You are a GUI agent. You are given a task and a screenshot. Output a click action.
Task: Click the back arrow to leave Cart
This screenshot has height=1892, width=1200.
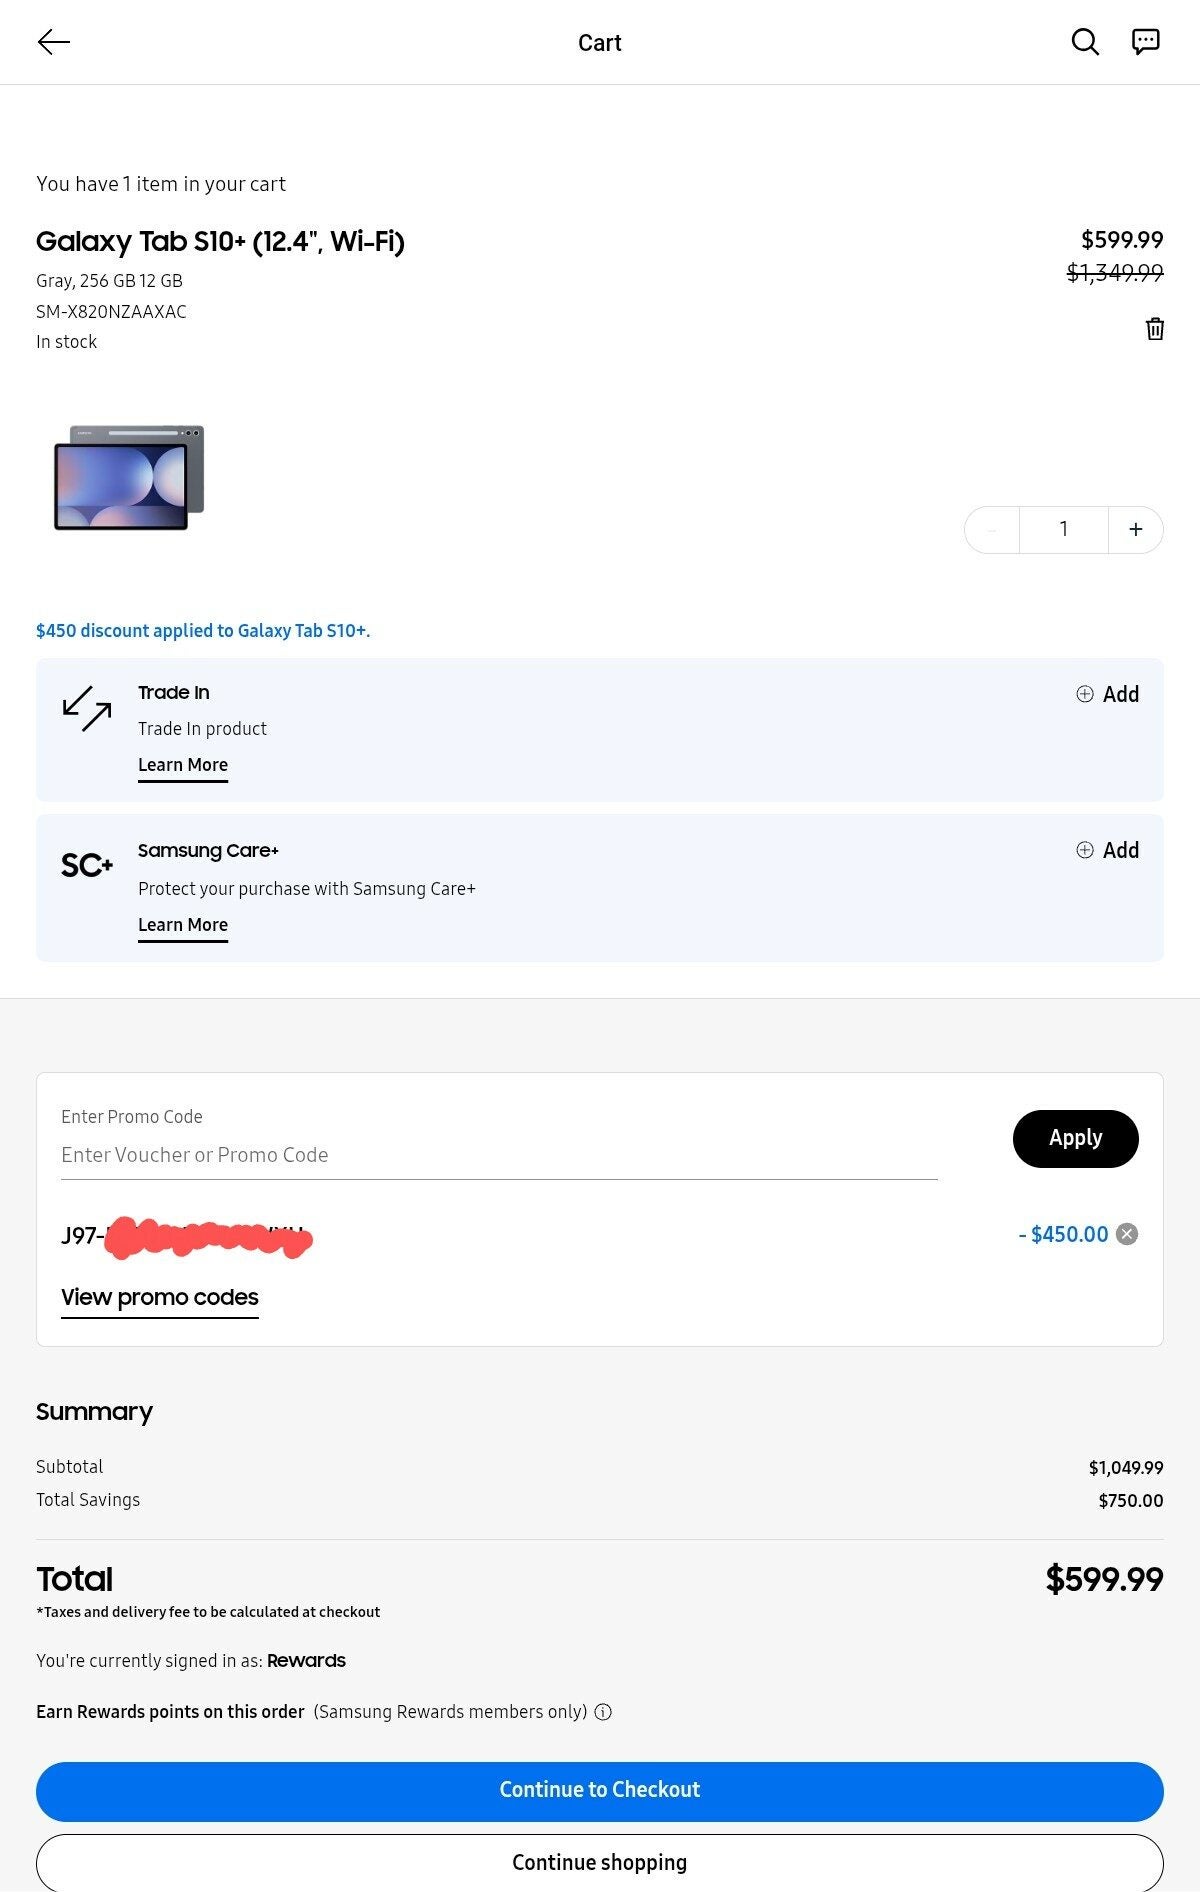pos(55,42)
